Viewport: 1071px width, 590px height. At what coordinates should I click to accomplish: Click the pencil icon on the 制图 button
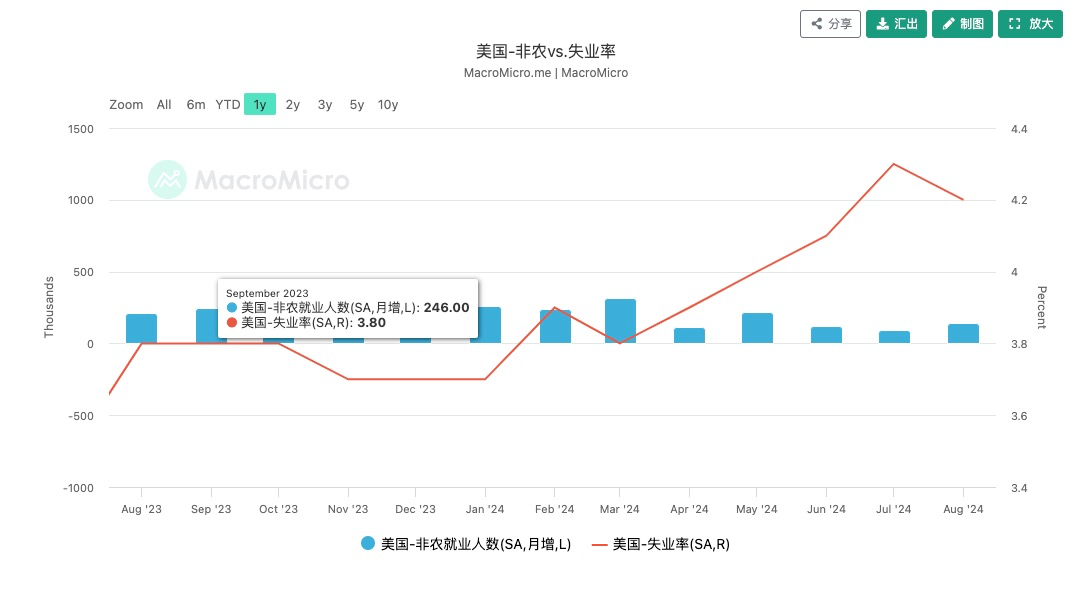coord(950,23)
